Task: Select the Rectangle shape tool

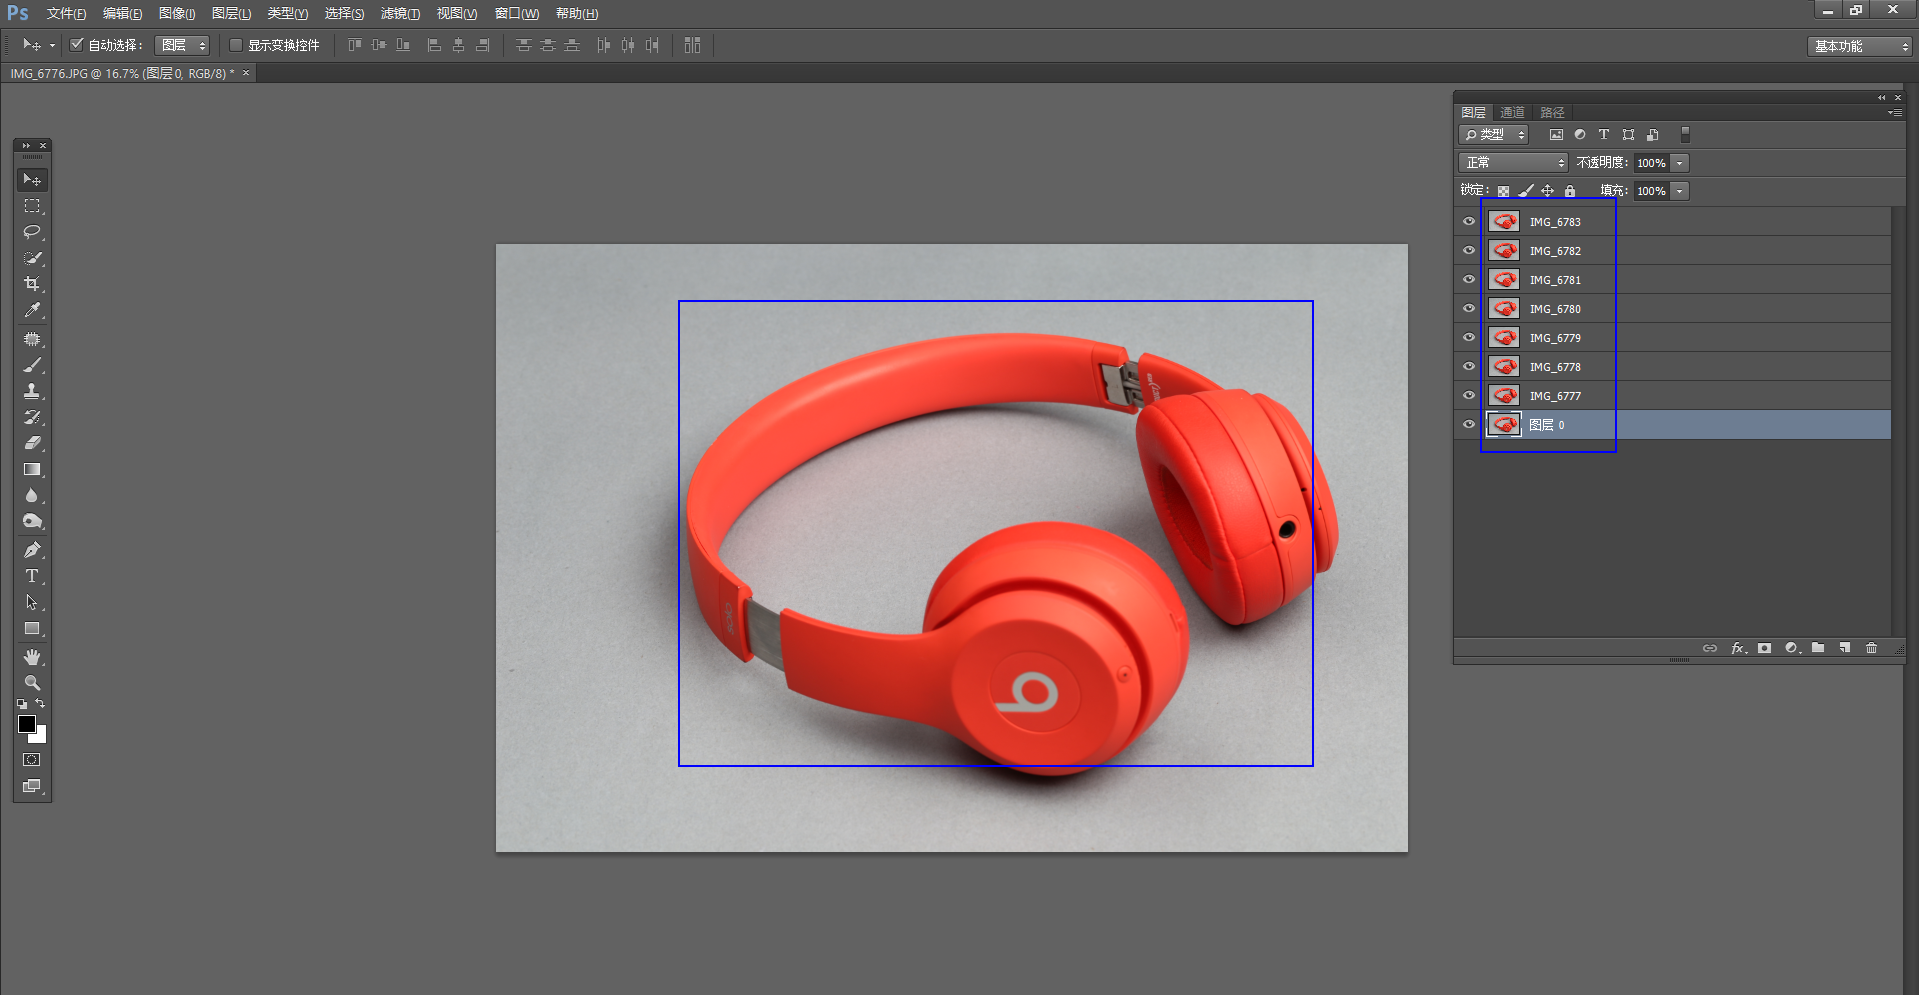Action: point(32,629)
